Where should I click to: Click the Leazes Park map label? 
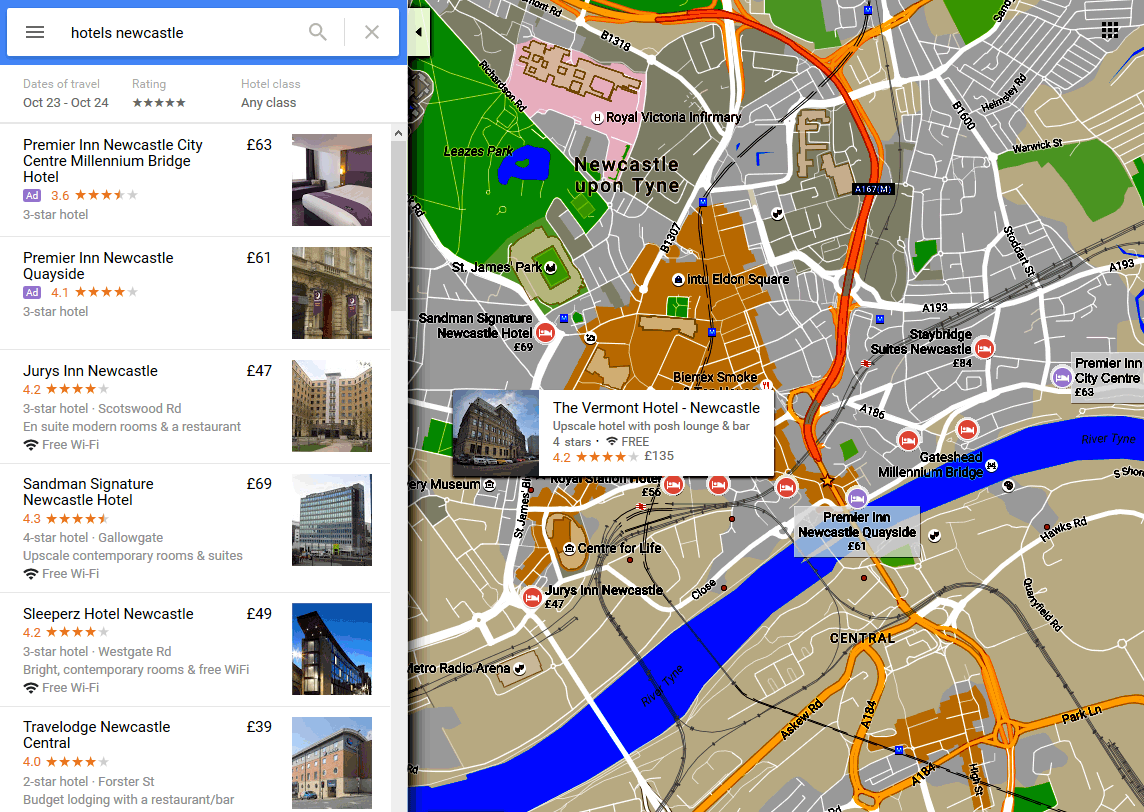(479, 152)
